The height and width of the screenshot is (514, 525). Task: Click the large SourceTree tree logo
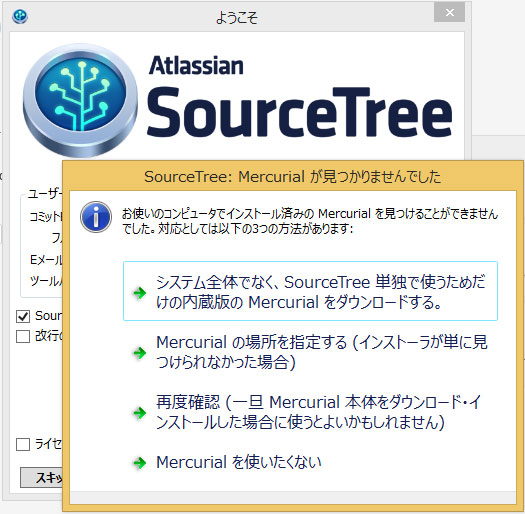[80, 100]
